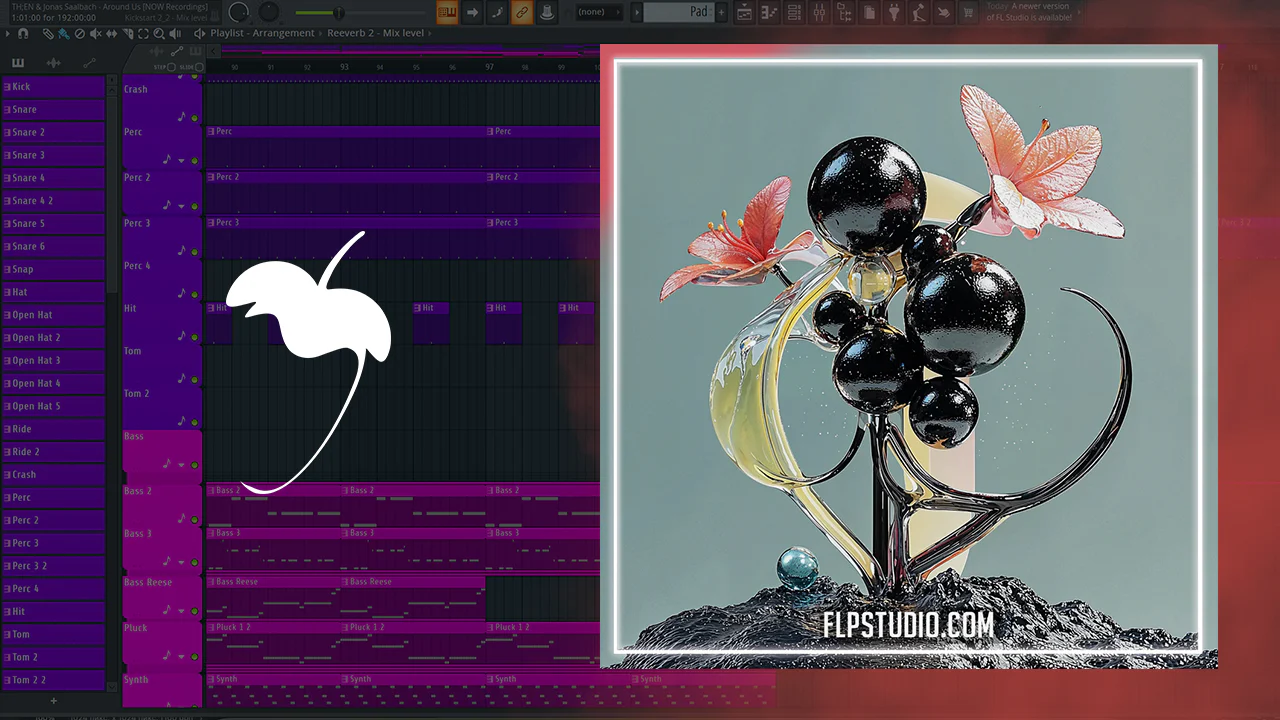The image size is (1280, 720).
Task: Click Playlist - Arrangement breadcrumb
Action: (262, 33)
